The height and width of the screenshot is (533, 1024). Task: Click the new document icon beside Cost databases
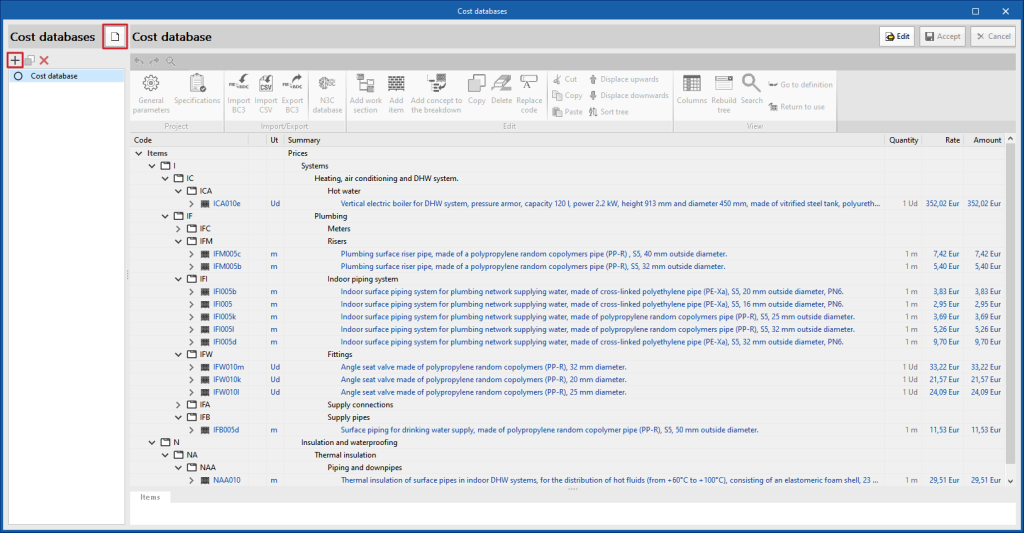115,37
